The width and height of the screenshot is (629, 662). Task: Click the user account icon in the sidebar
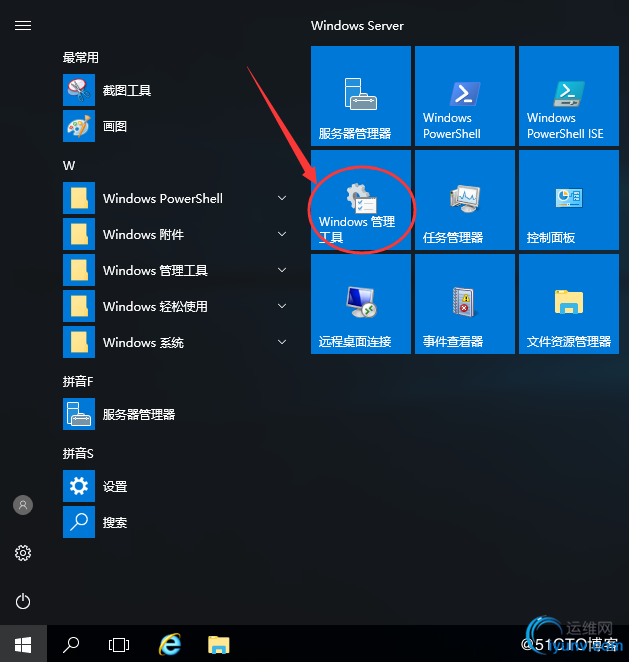(23, 505)
